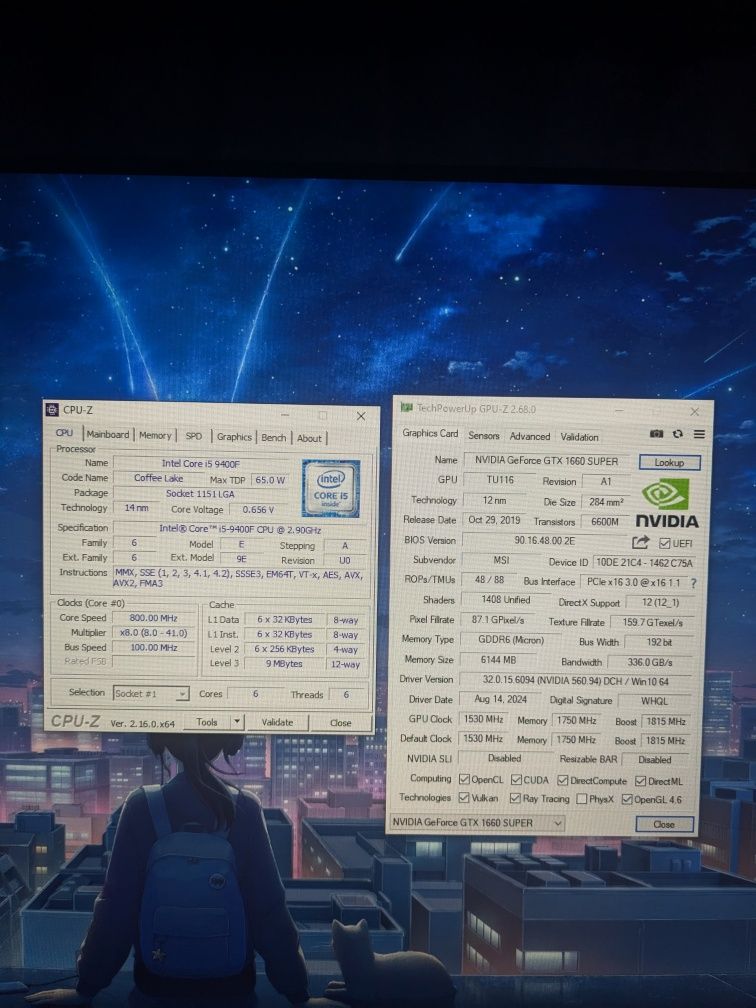Switch to the Mainboard tab

107,435
